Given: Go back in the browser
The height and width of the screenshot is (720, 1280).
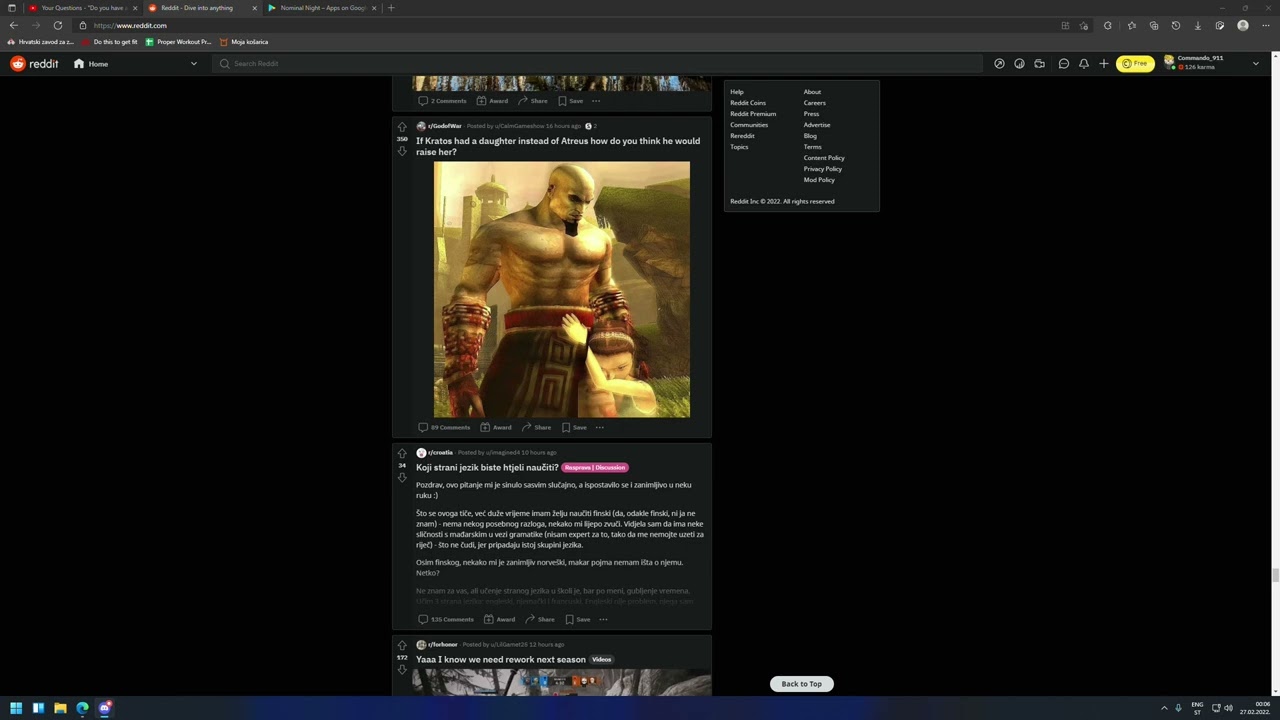Looking at the screenshot, I should (x=14, y=25).
